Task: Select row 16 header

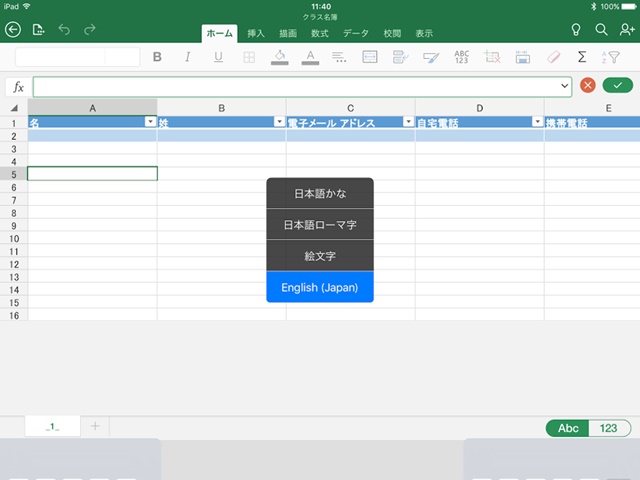Action: 14,316
